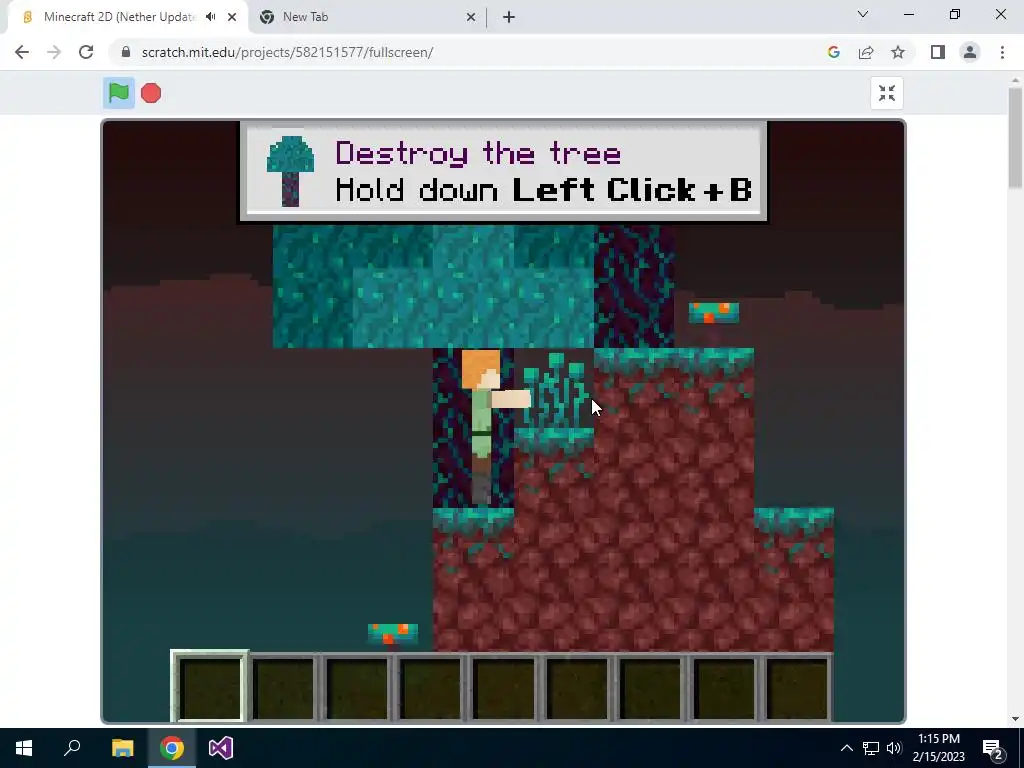The height and width of the screenshot is (768, 1024).
Task: Click the Chrome taskbar icon
Action: 172,748
